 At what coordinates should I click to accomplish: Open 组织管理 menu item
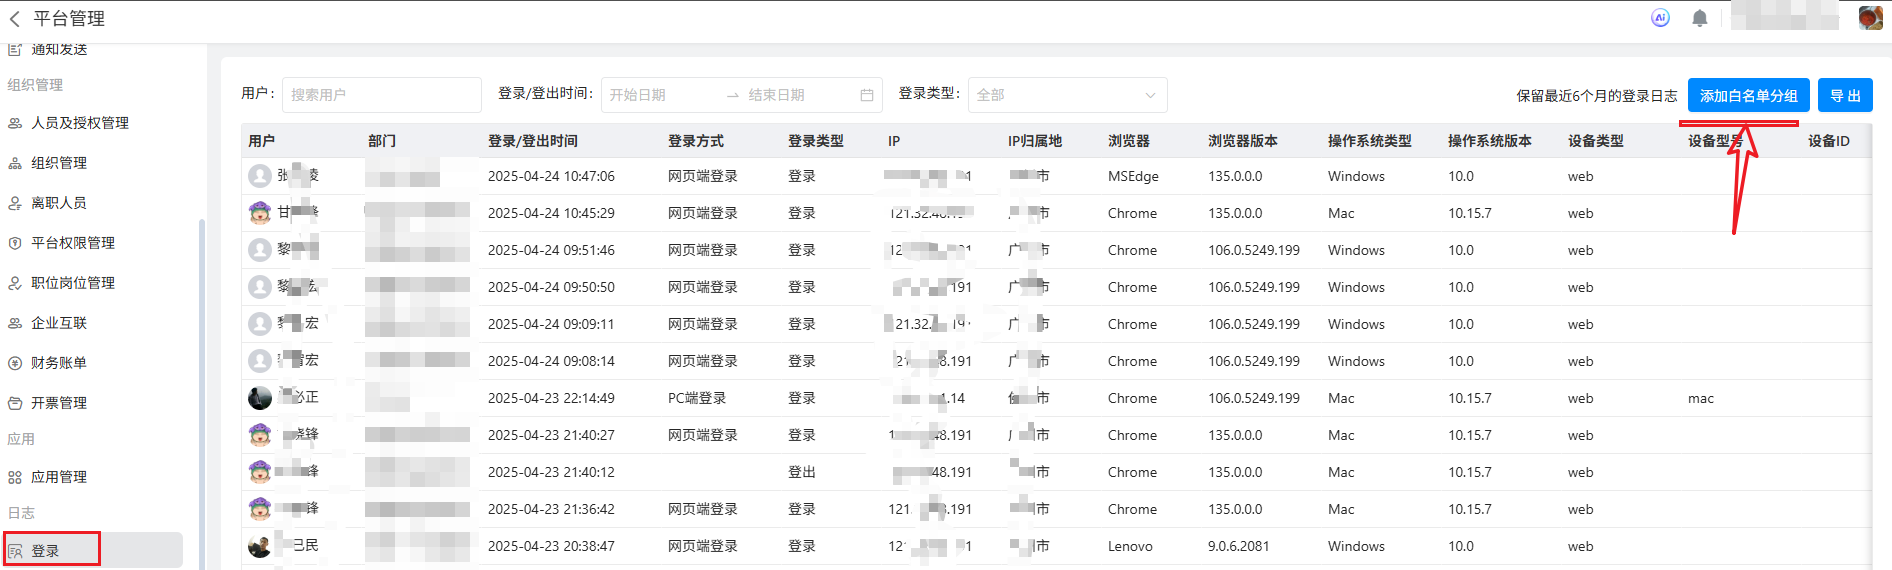[x=59, y=163]
